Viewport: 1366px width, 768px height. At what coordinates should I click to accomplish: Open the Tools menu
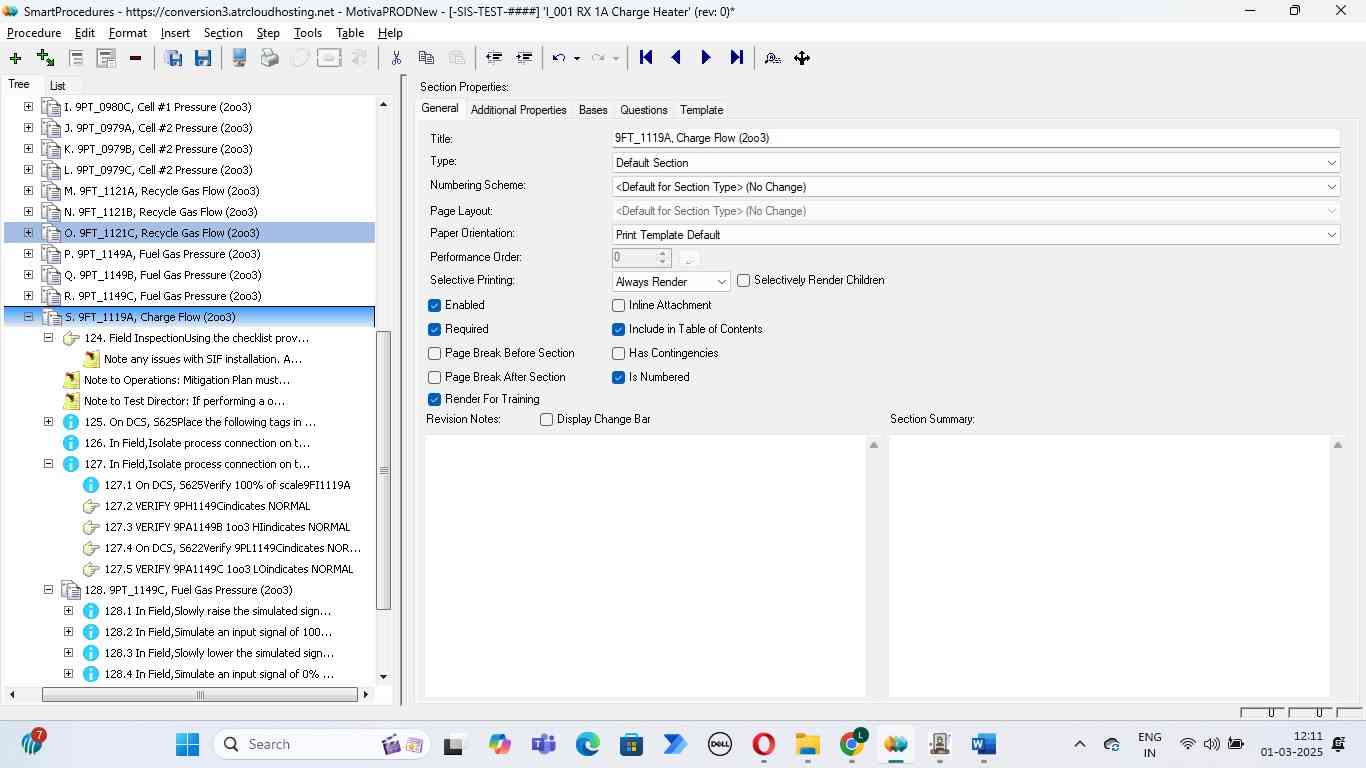pos(308,33)
